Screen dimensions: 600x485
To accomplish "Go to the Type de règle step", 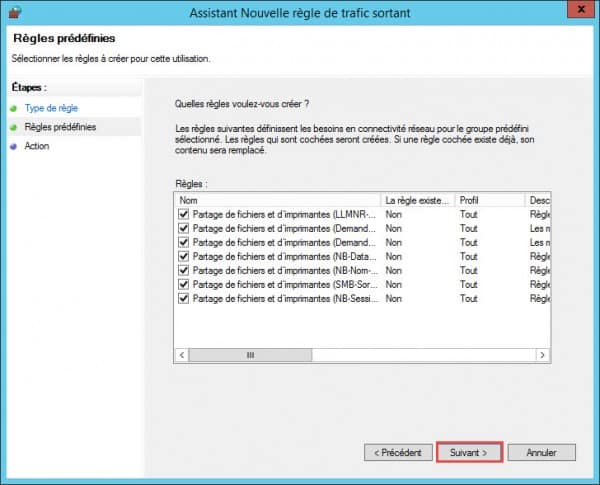I will (x=51, y=108).
